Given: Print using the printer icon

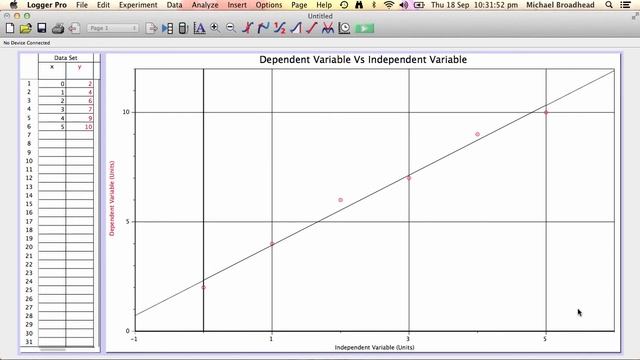Looking at the screenshot, I should click(58, 29).
